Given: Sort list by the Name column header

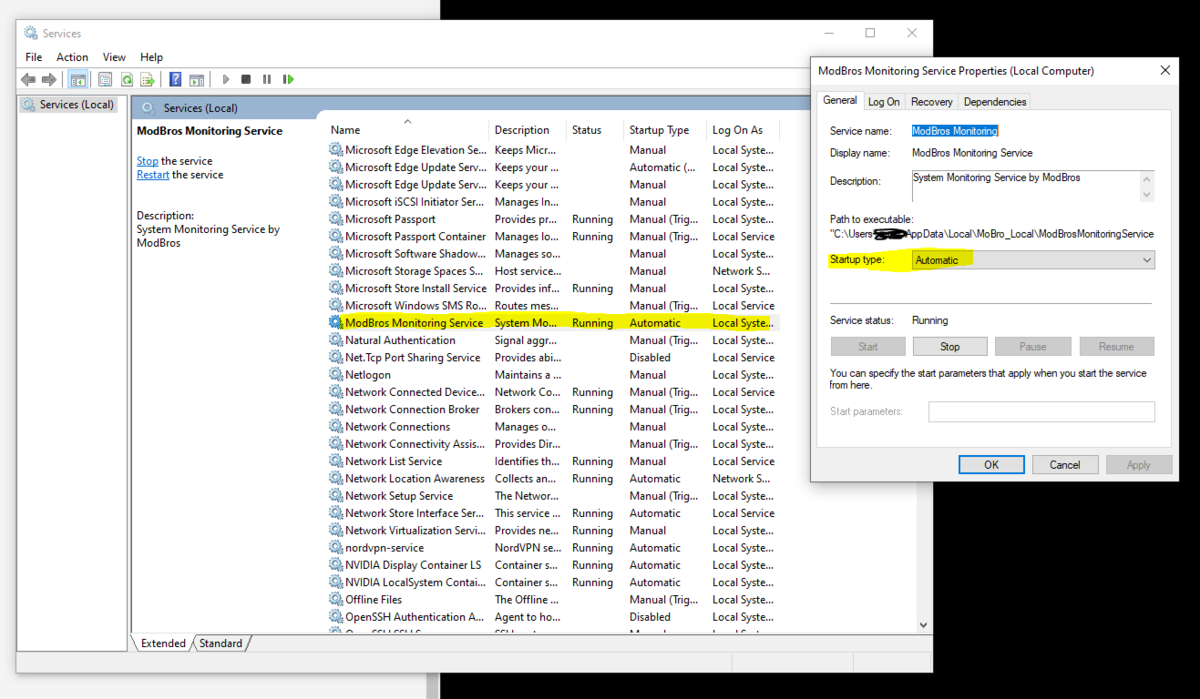Looking at the screenshot, I should pyautogui.click(x=407, y=130).
